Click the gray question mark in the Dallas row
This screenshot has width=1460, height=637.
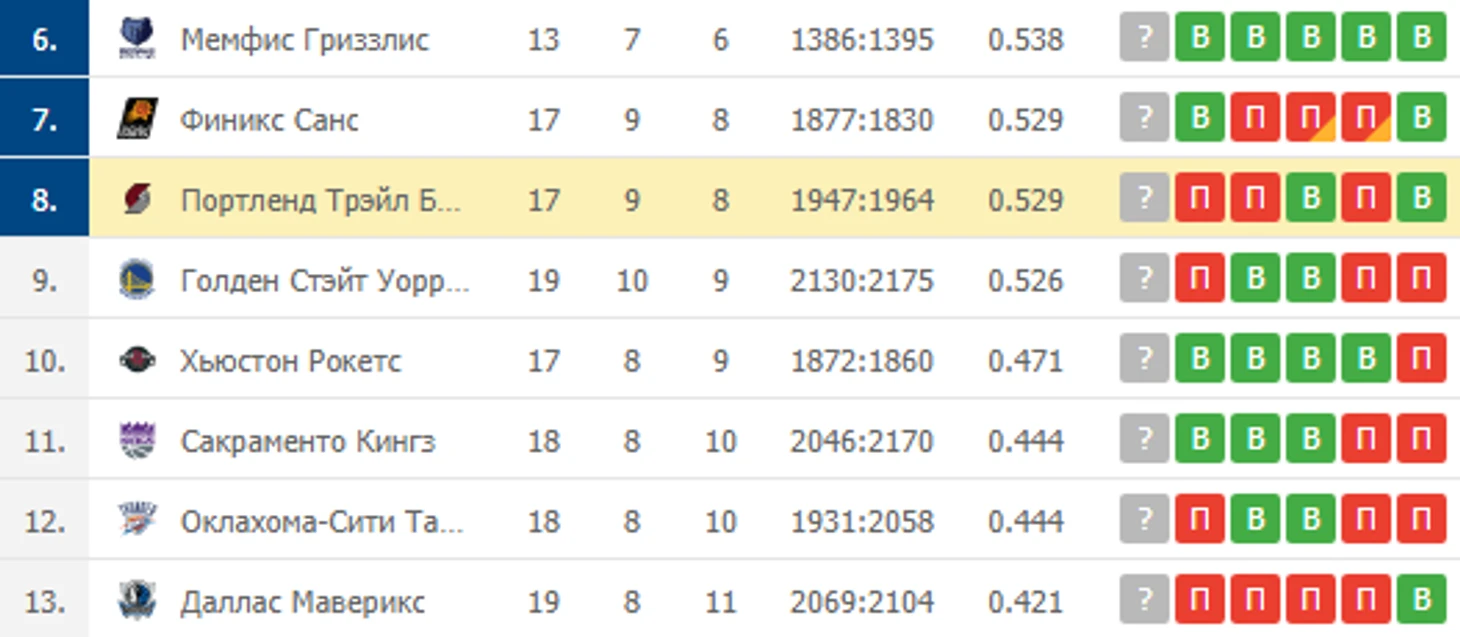pos(1144,601)
